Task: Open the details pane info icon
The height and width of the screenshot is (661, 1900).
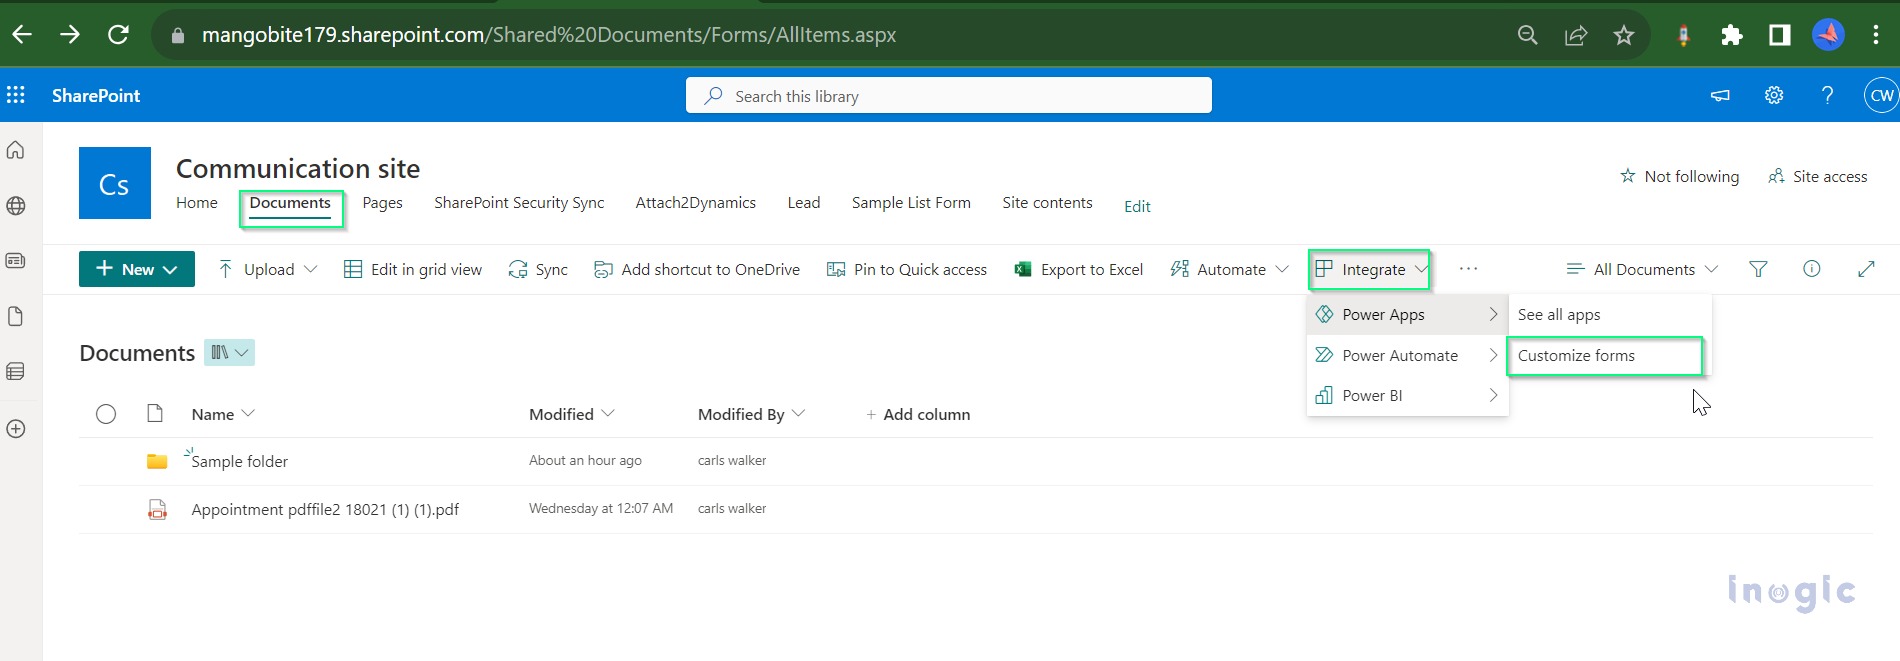Action: (1811, 269)
